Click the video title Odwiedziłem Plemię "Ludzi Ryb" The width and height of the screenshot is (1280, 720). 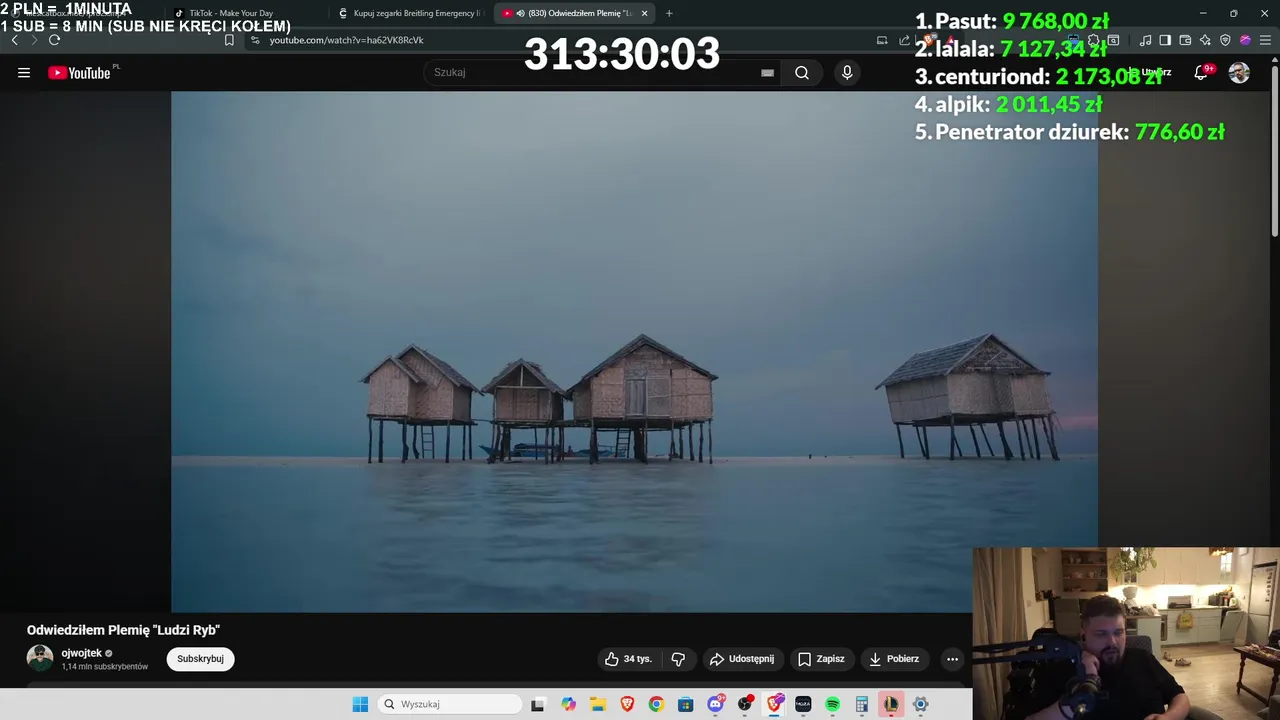[123, 630]
